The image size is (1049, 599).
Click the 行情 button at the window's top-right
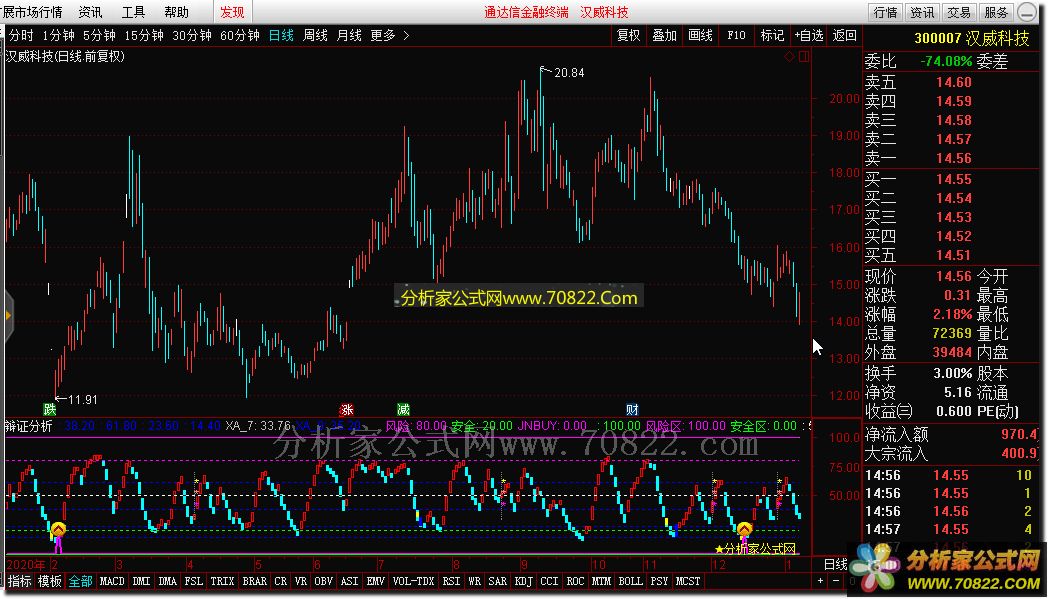click(886, 12)
